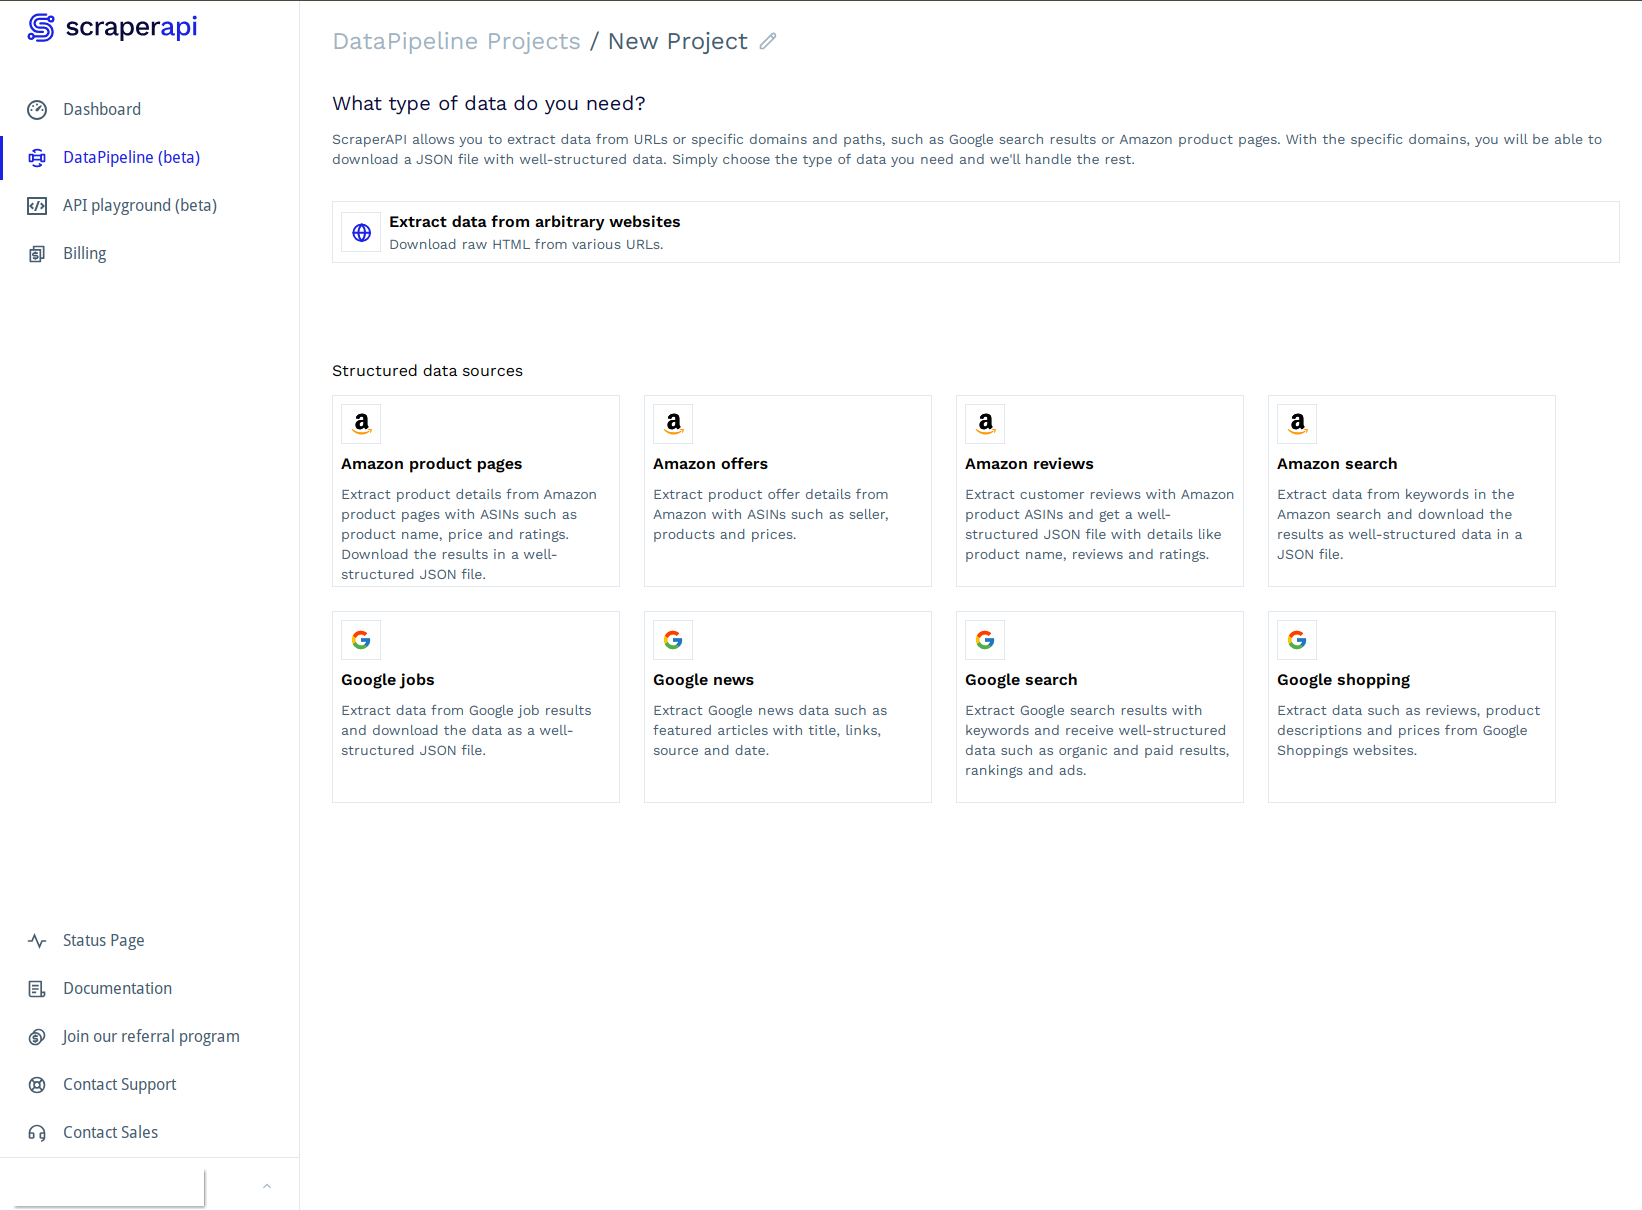This screenshot has width=1642, height=1210.
Task: Click the Google news description text
Action: pos(770,730)
